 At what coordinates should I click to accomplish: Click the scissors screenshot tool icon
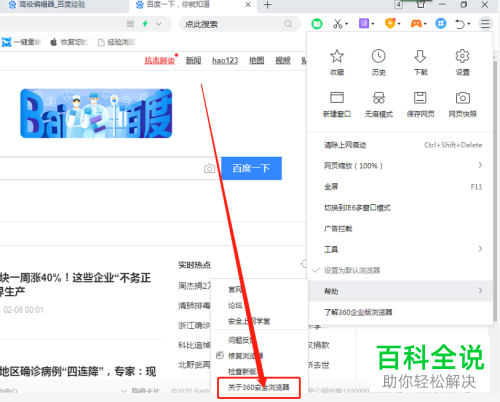click(337, 24)
